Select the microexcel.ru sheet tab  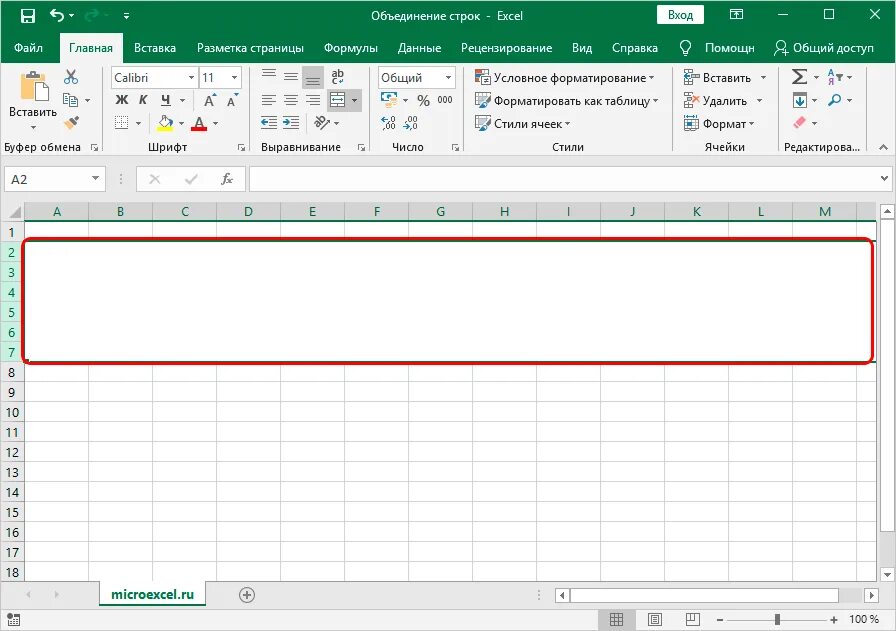tap(153, 594)
